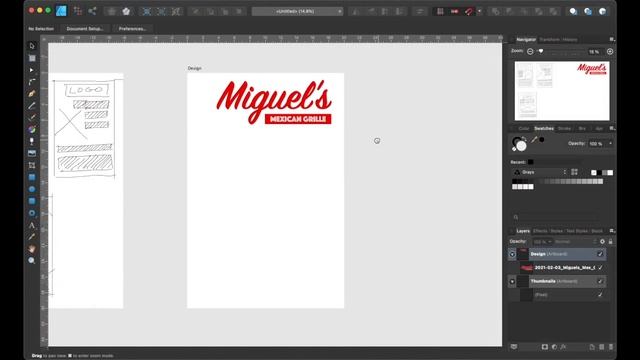Switch to the Navigator tab

click(x=526, y=40)
